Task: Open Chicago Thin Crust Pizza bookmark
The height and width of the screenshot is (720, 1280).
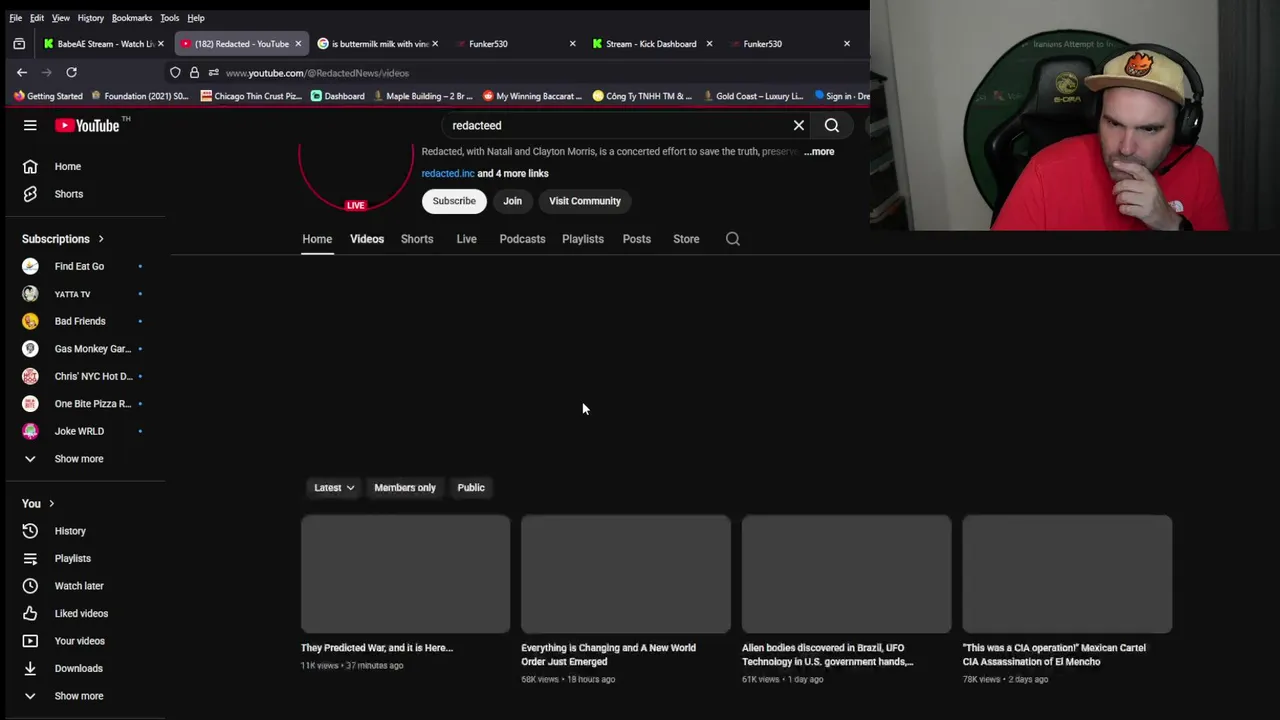Action: (x=251, y=96)
